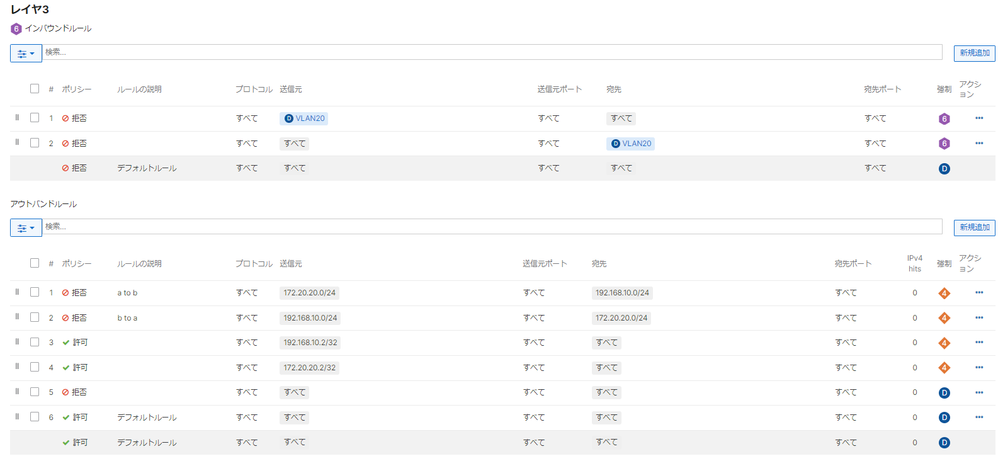Open actions menu for inbound rule 2

coord(978,143)
